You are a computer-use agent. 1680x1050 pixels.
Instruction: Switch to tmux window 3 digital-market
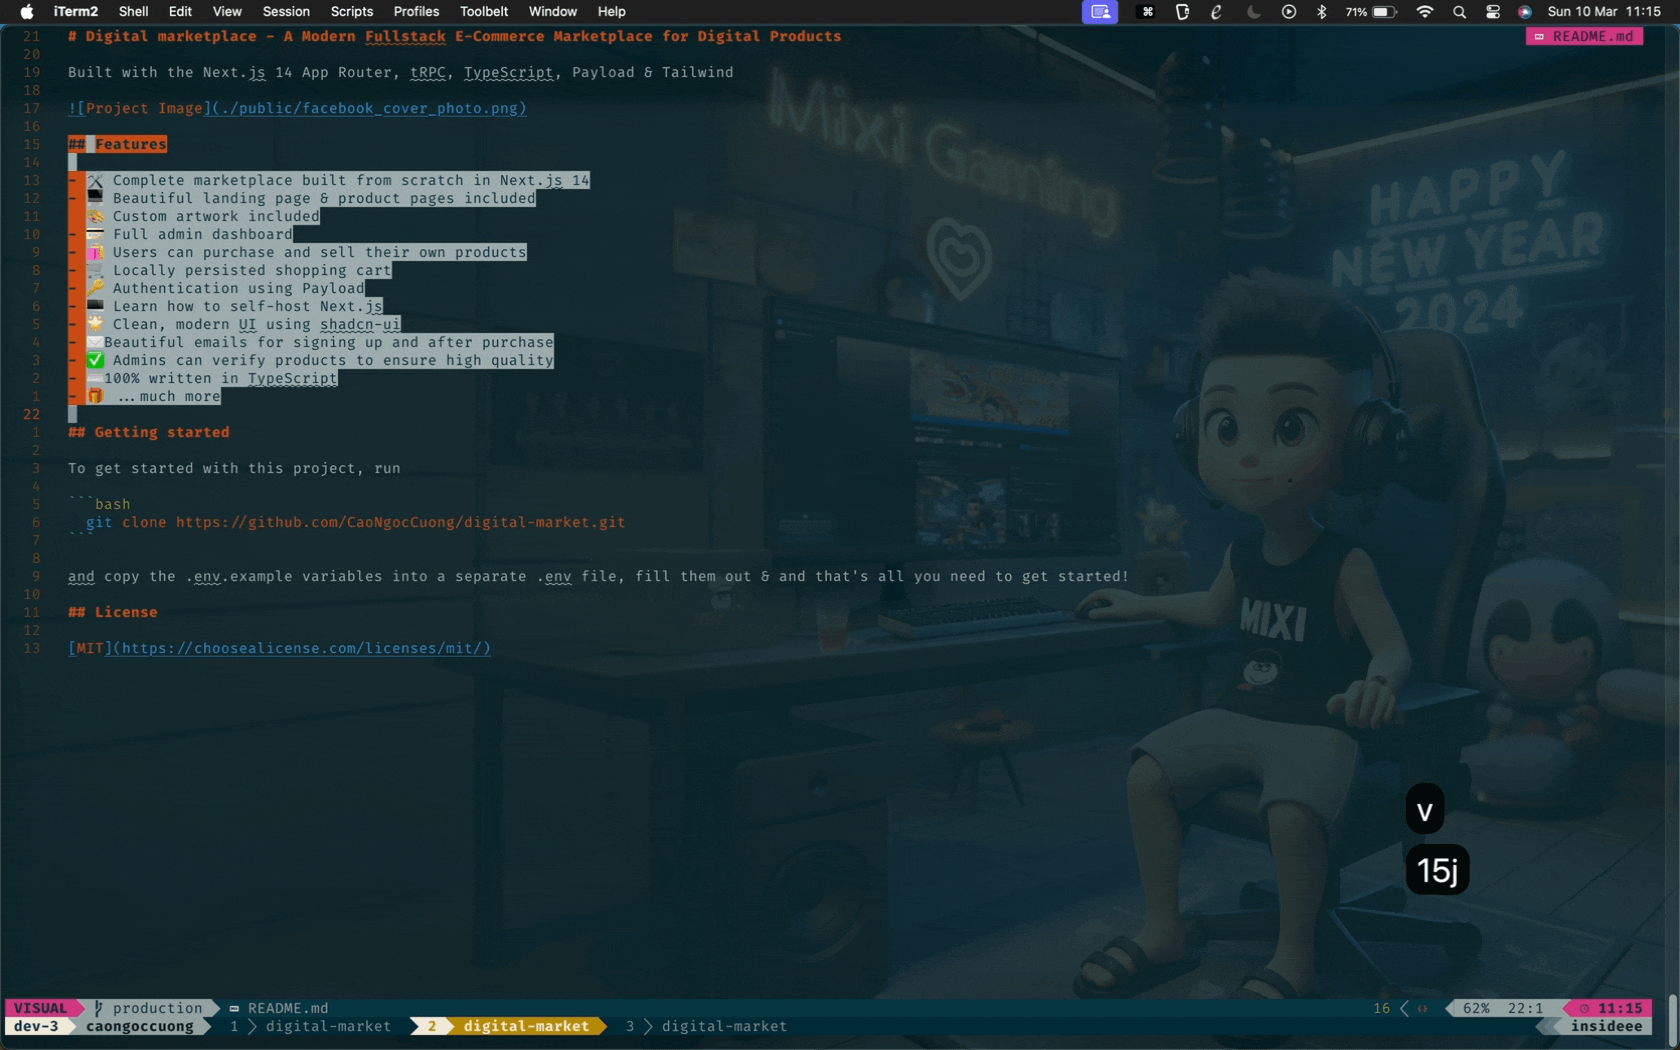tap(707, 1026)
